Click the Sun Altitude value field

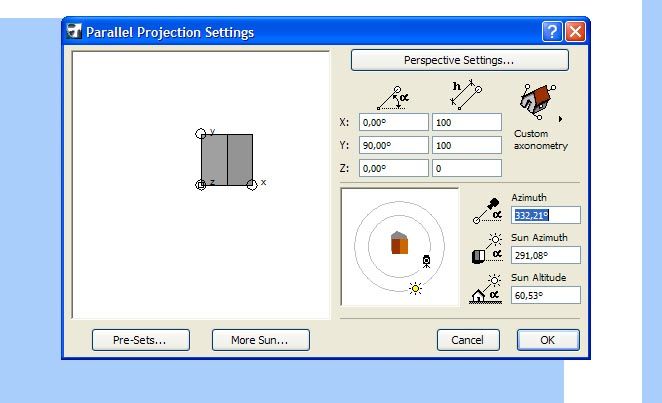pos(545,295)
